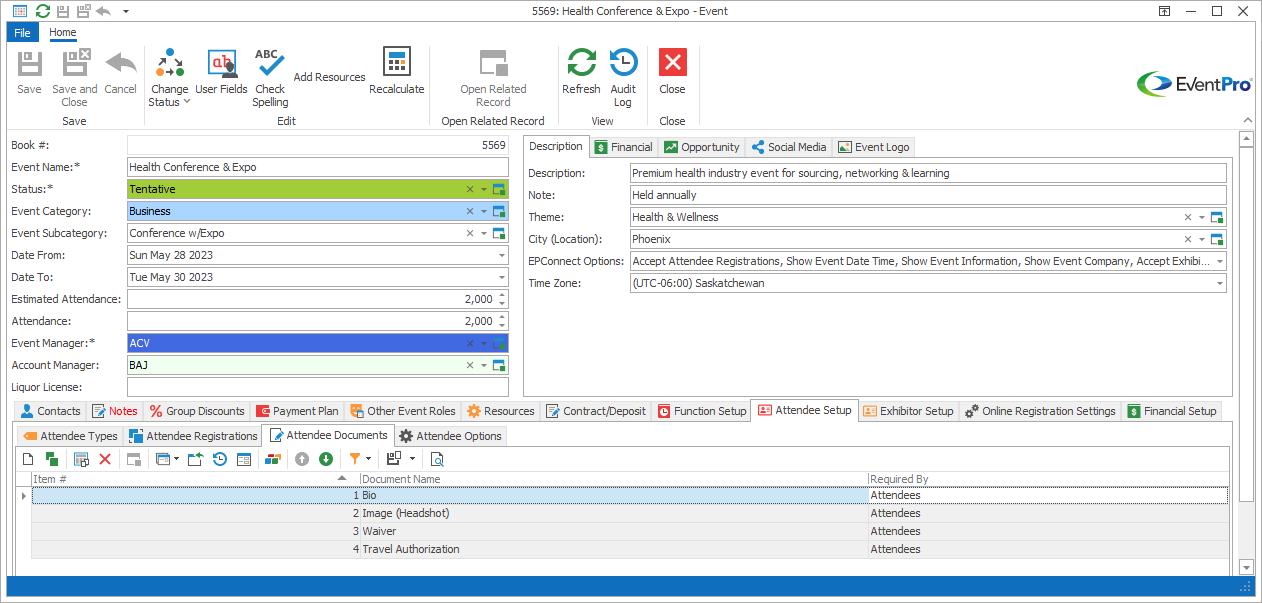This screenshot has width=1262, height=603.
Task: Run Check Spelling
Action: (269, 78)
